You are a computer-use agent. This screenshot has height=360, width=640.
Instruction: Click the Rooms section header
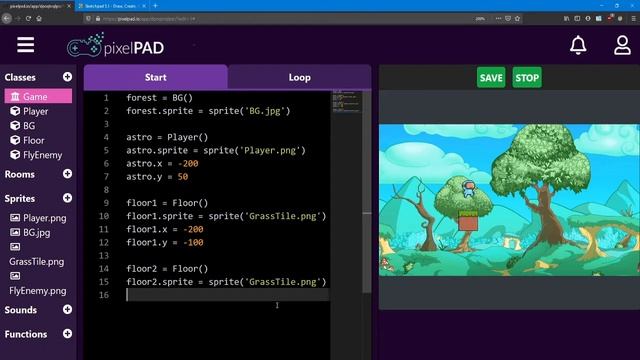[20, 174]
